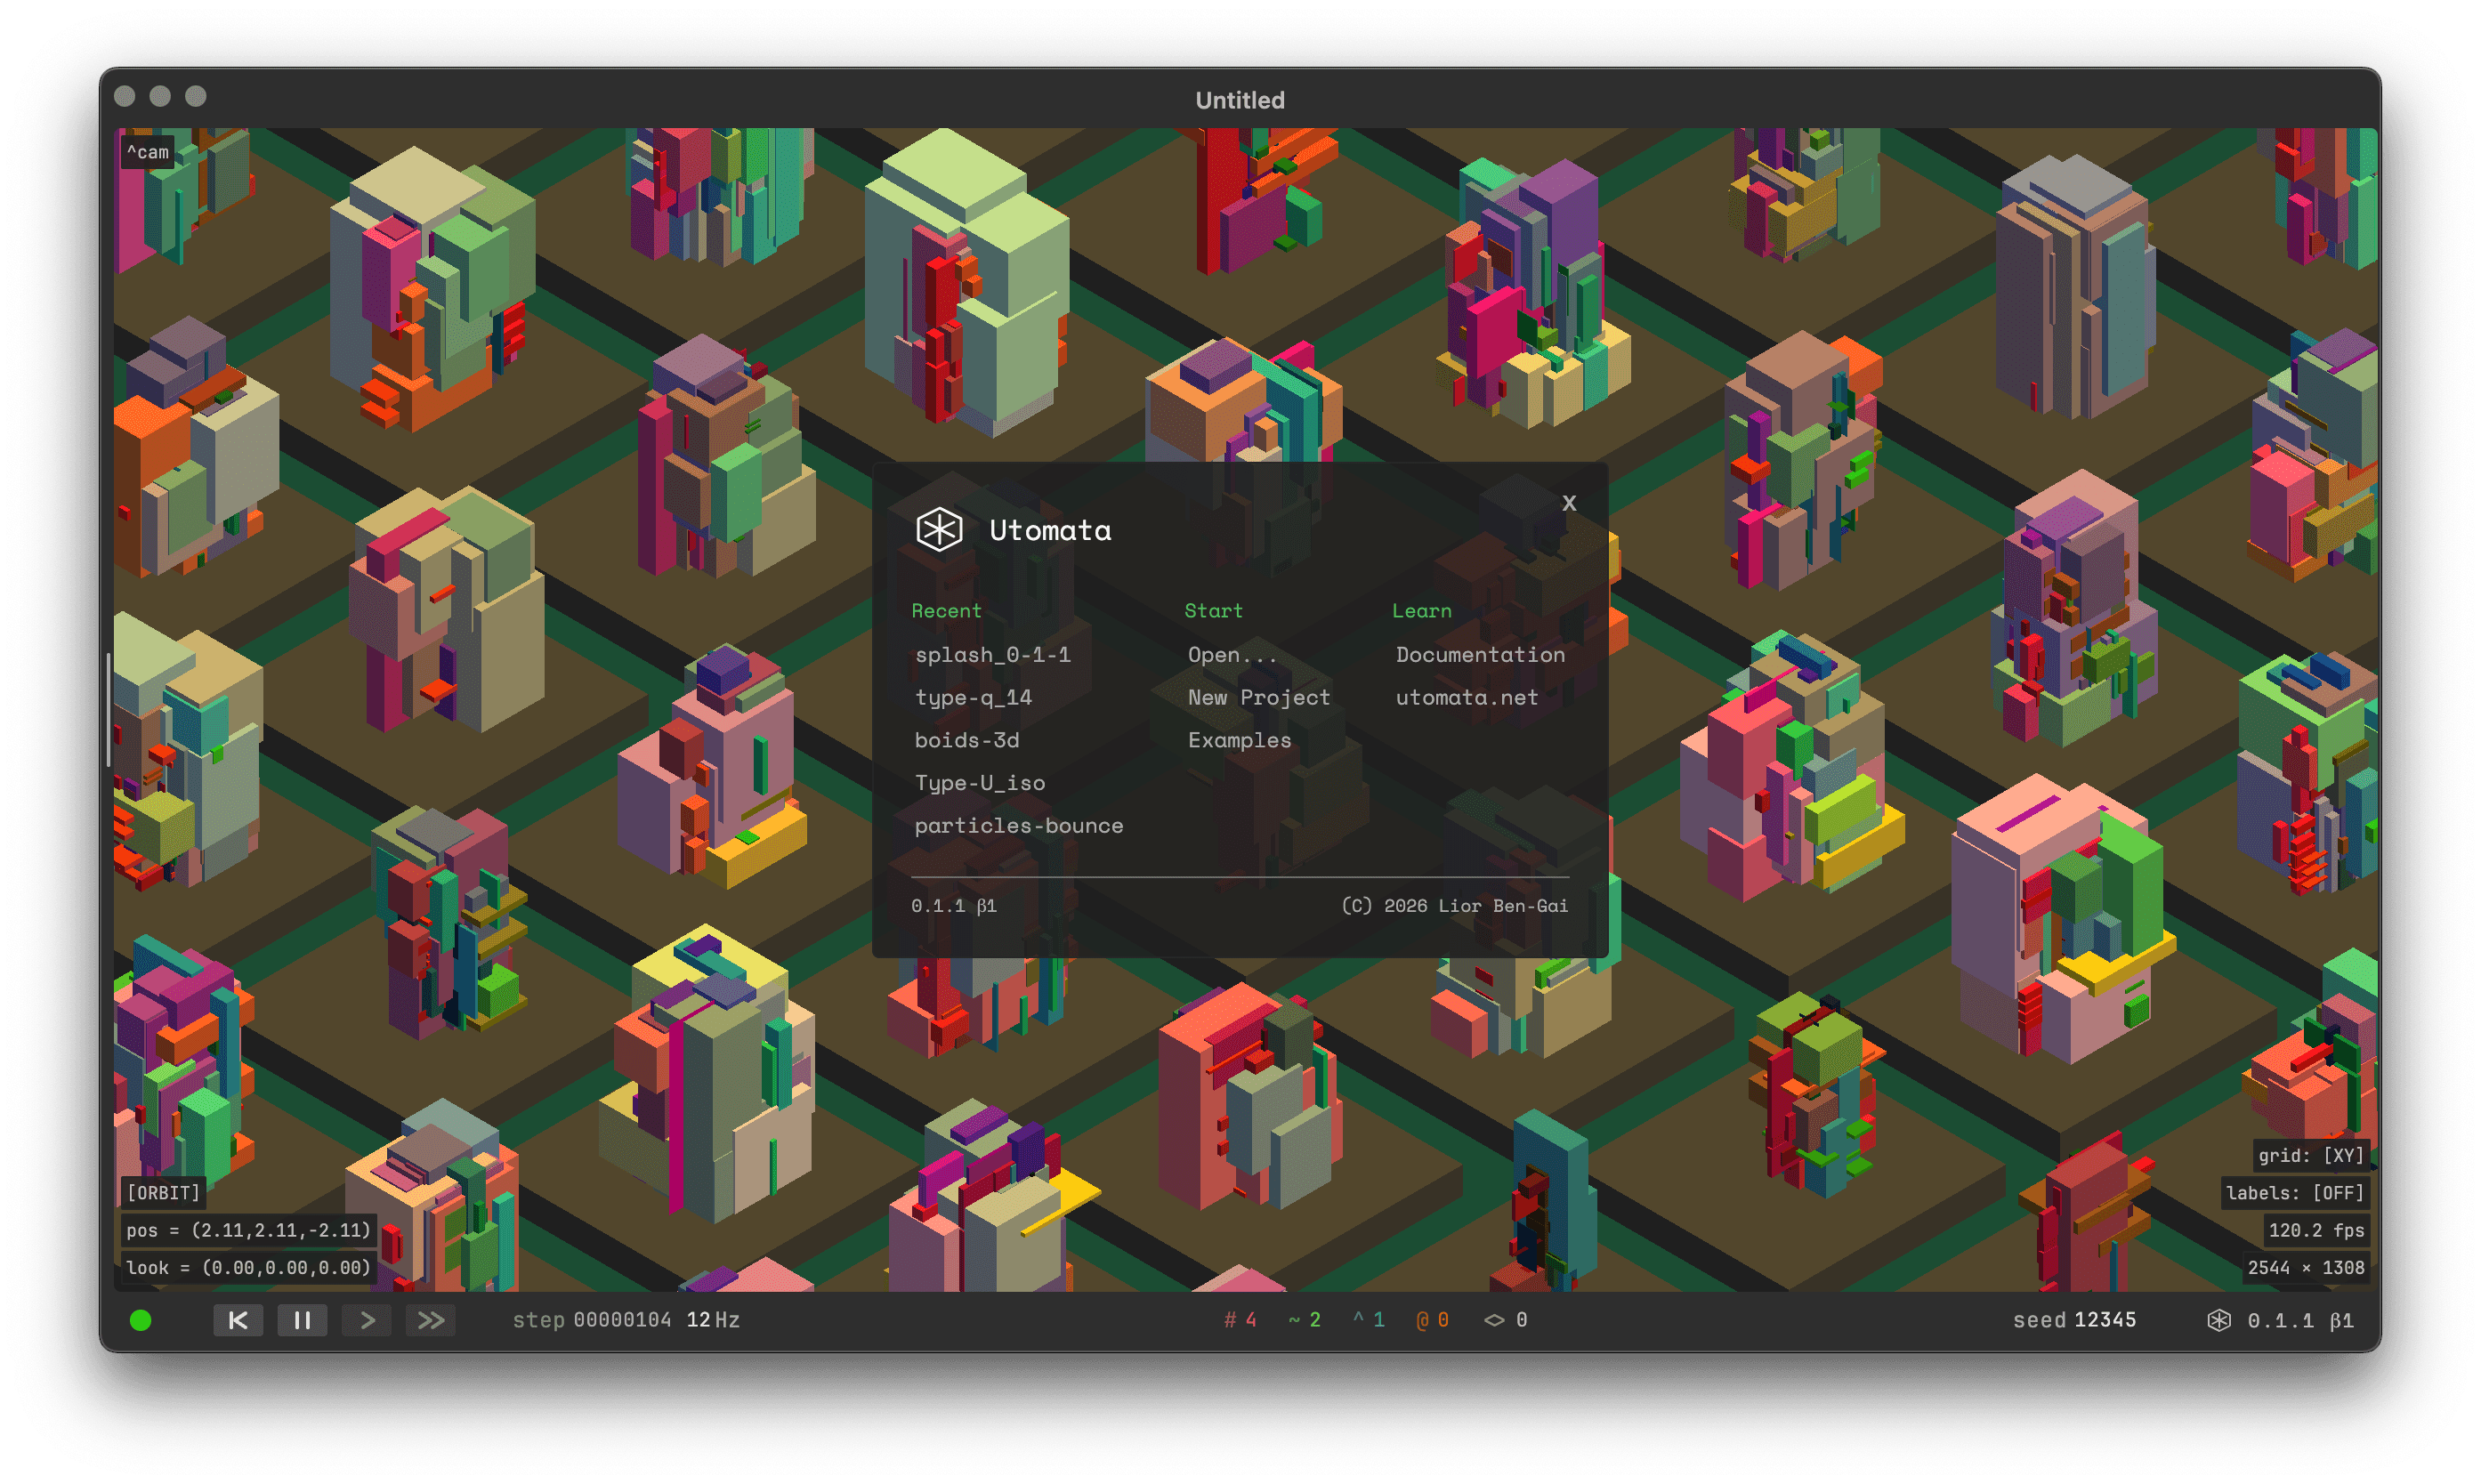Image resolution: width=2481 pixels, height=1484 pixels.
Task: Click the Untitled window title
Action: pyautogui.click(x=1240, y=100)
